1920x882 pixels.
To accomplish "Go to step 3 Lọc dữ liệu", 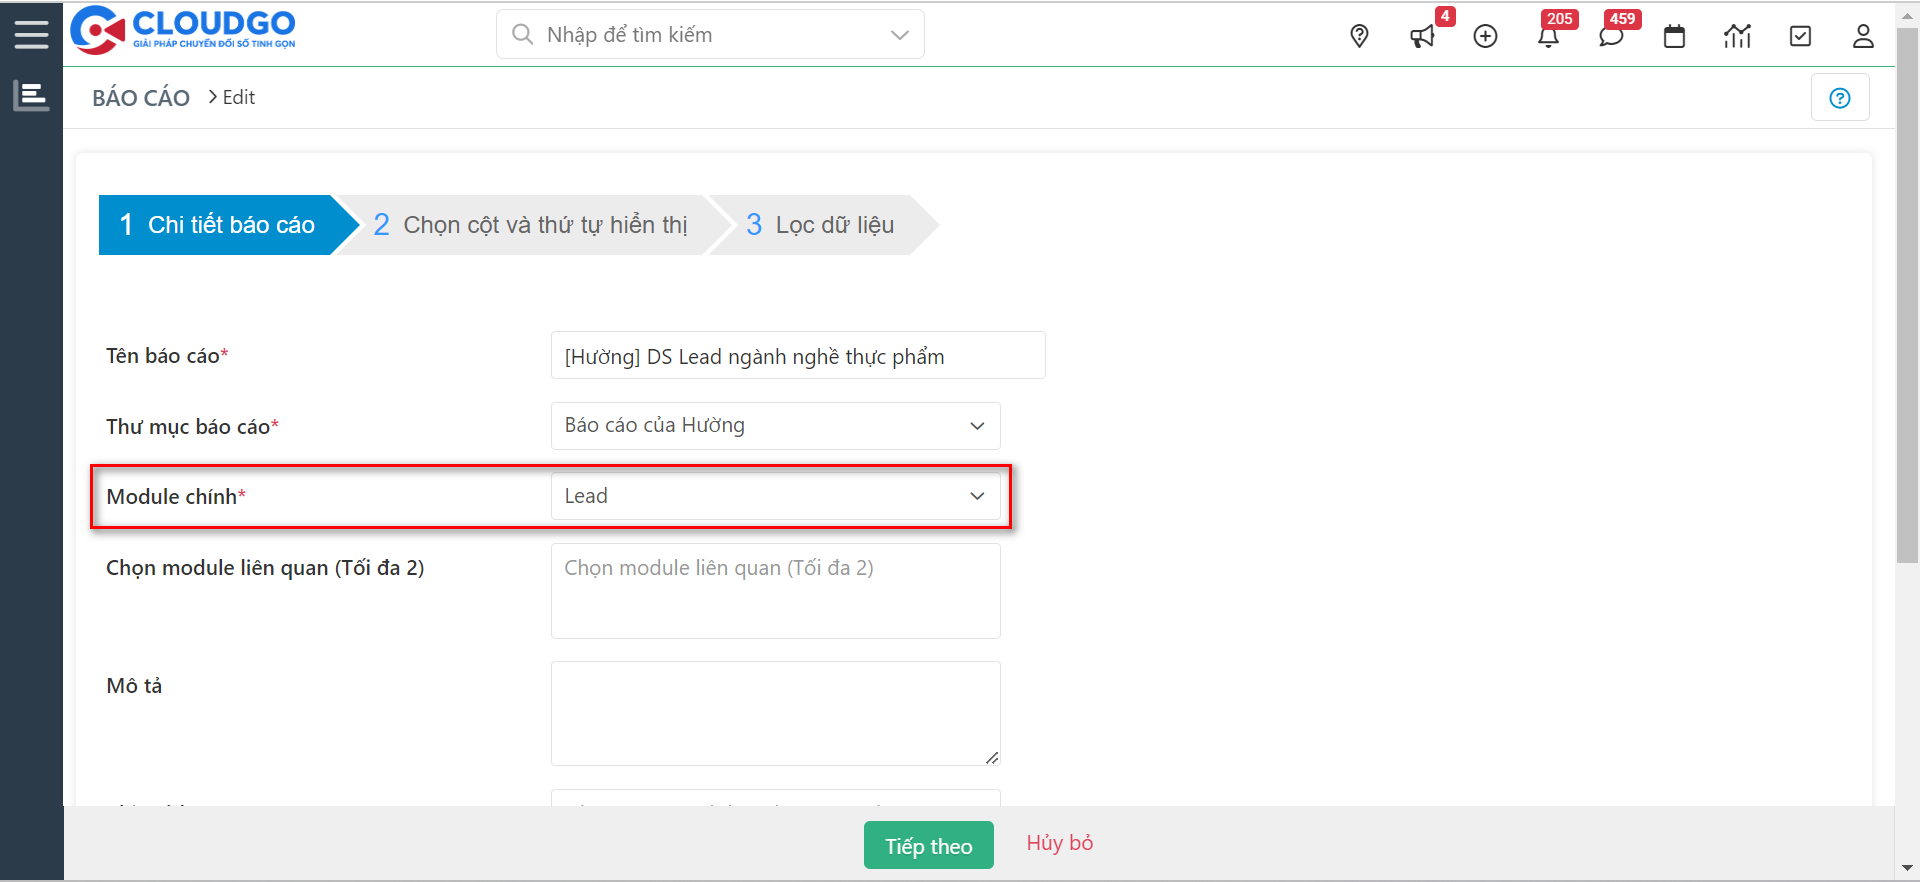I will (820, 225).
